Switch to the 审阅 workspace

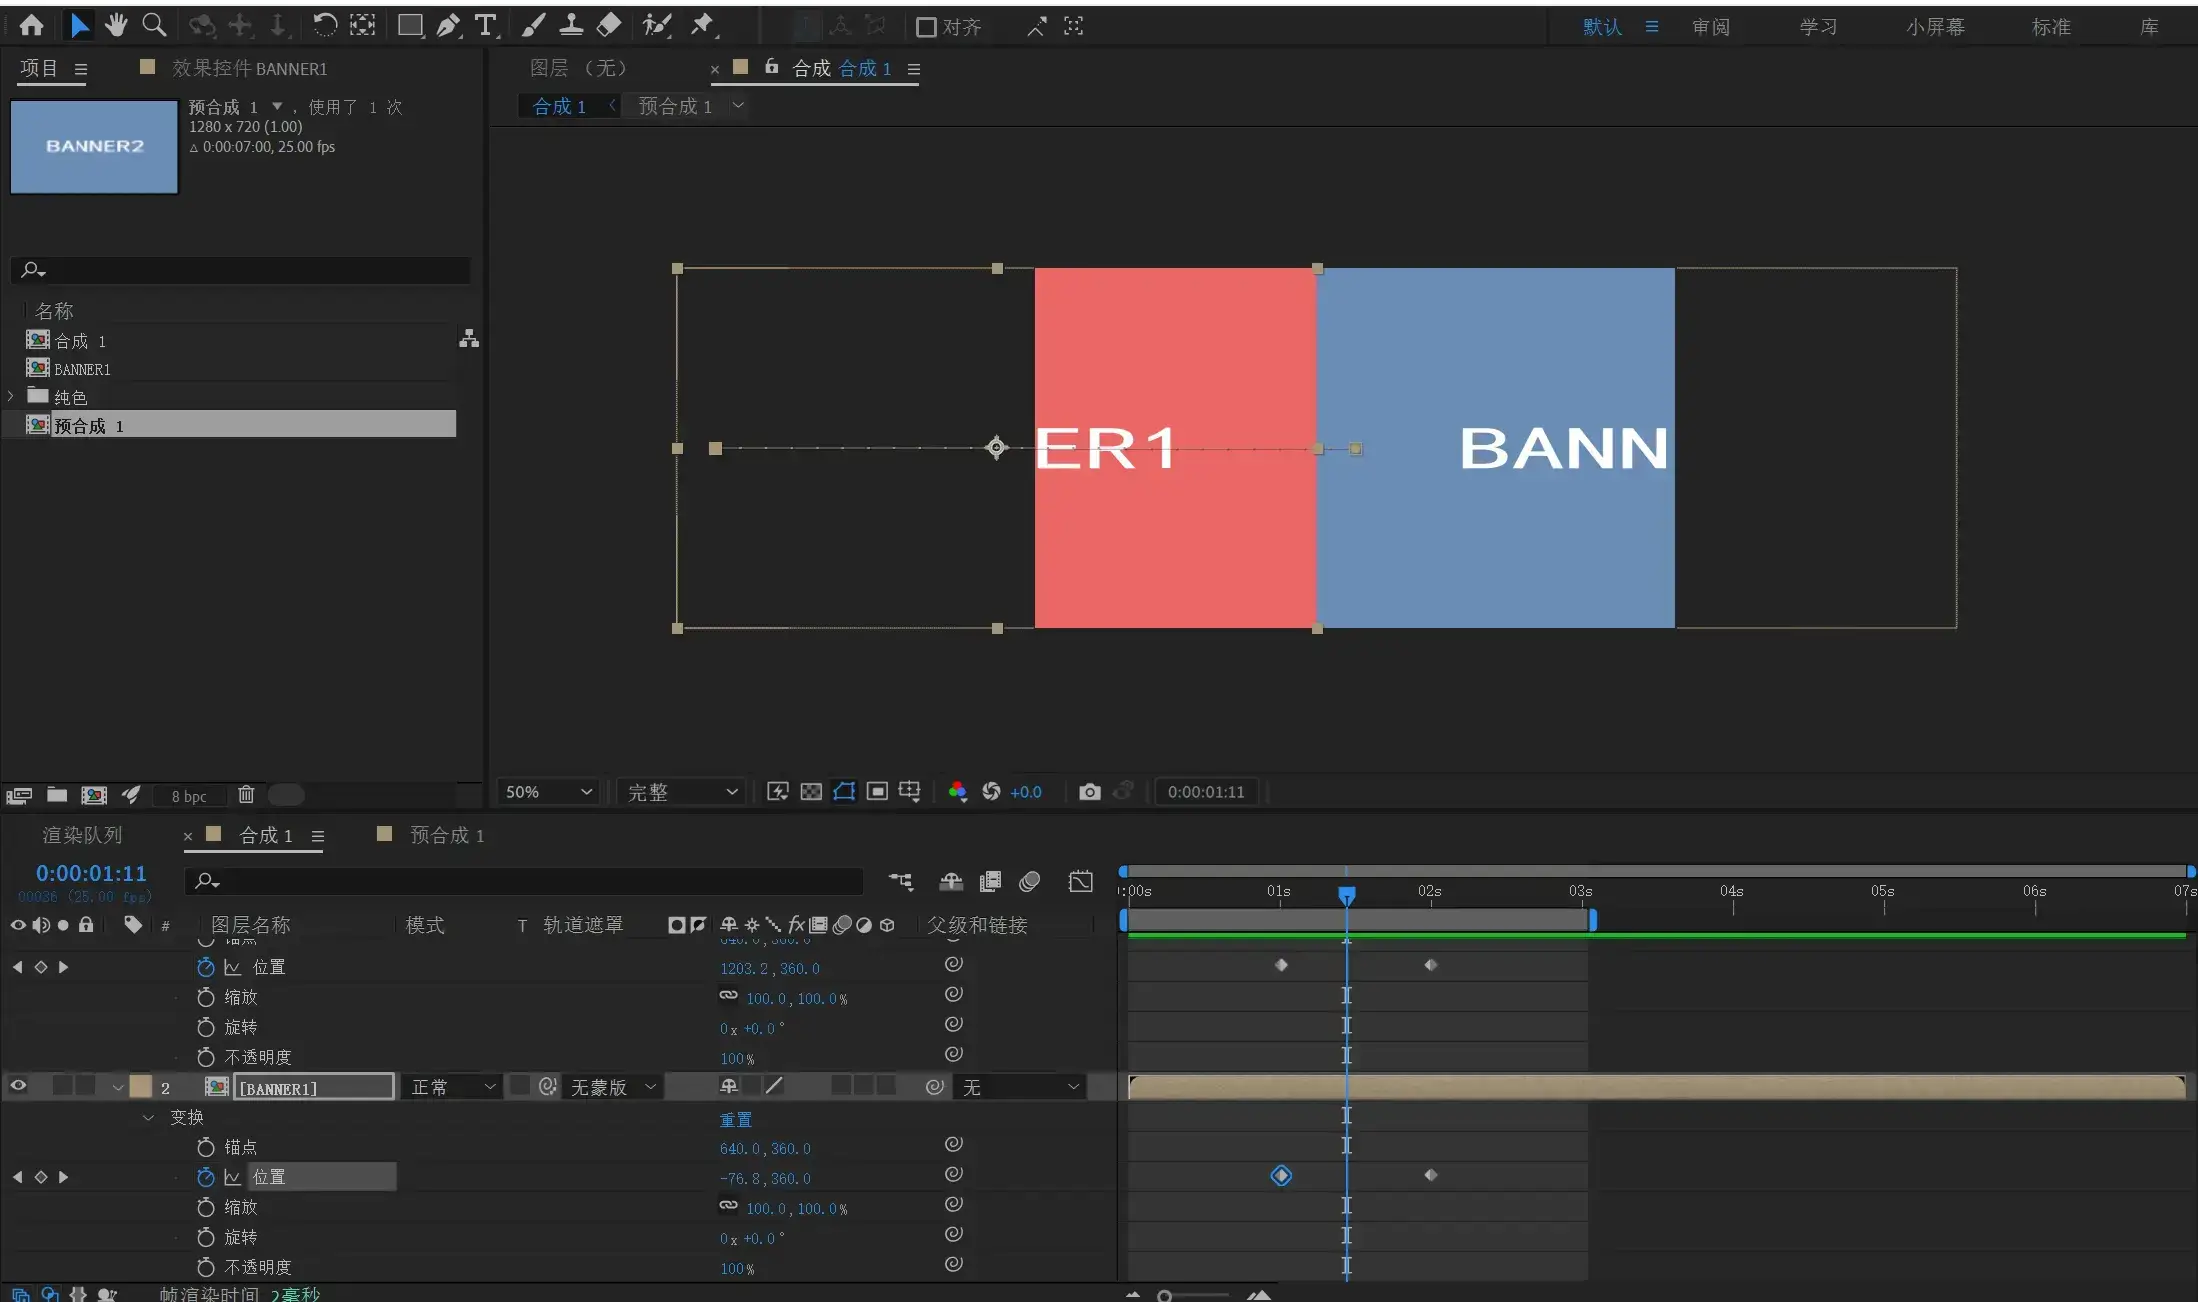1711,27
